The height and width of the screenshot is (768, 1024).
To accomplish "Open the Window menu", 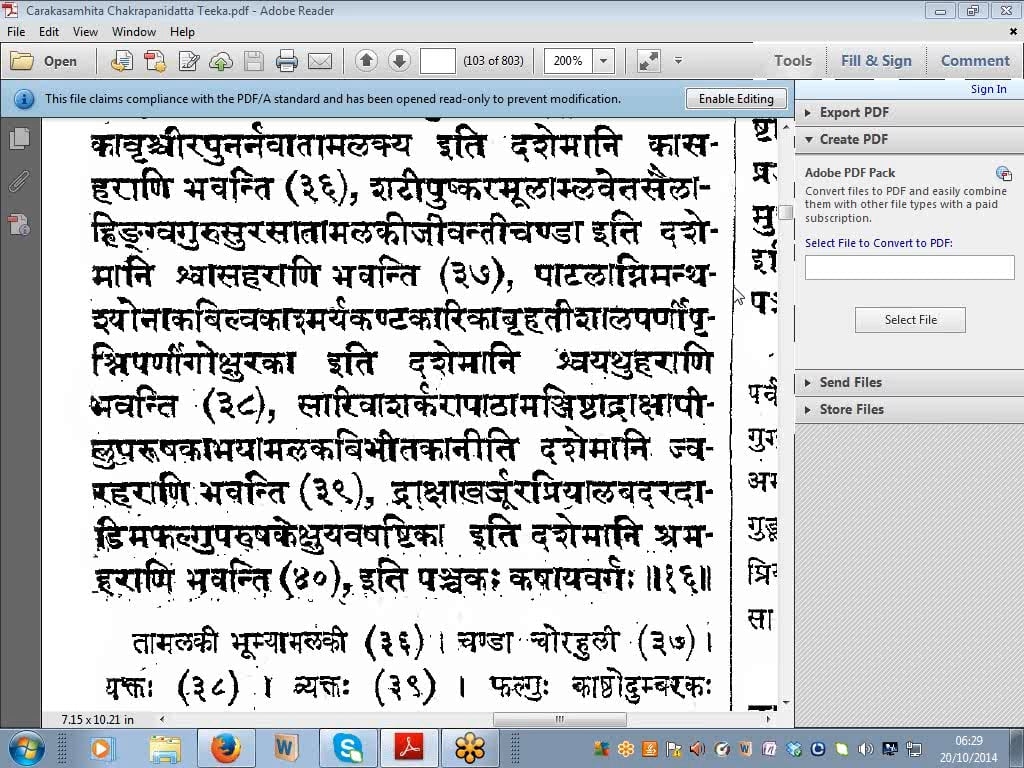I will [133, 32].
